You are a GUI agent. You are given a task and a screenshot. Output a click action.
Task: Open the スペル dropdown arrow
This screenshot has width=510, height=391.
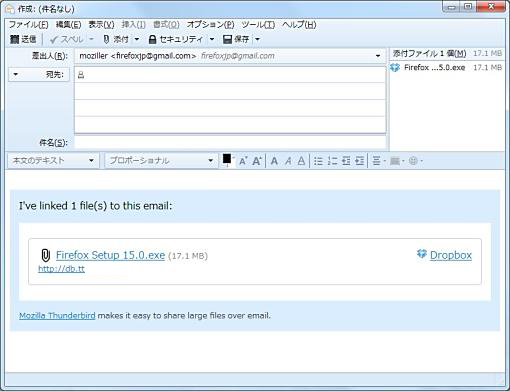pos(91,39)
